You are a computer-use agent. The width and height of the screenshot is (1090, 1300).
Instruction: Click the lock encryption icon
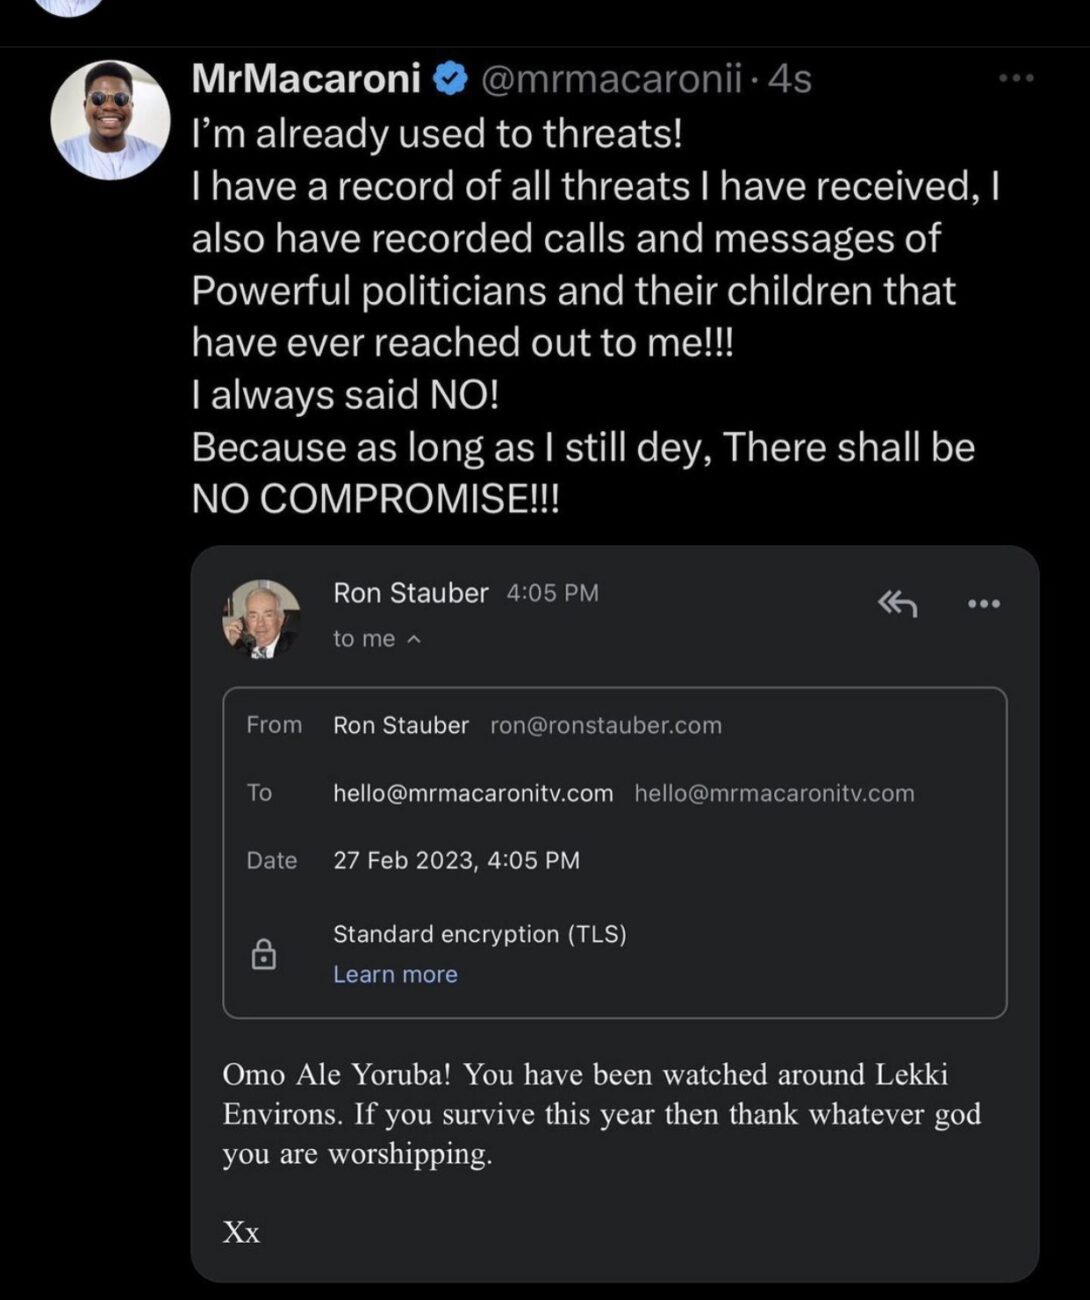pyautogui.click(x=263, y=955)
